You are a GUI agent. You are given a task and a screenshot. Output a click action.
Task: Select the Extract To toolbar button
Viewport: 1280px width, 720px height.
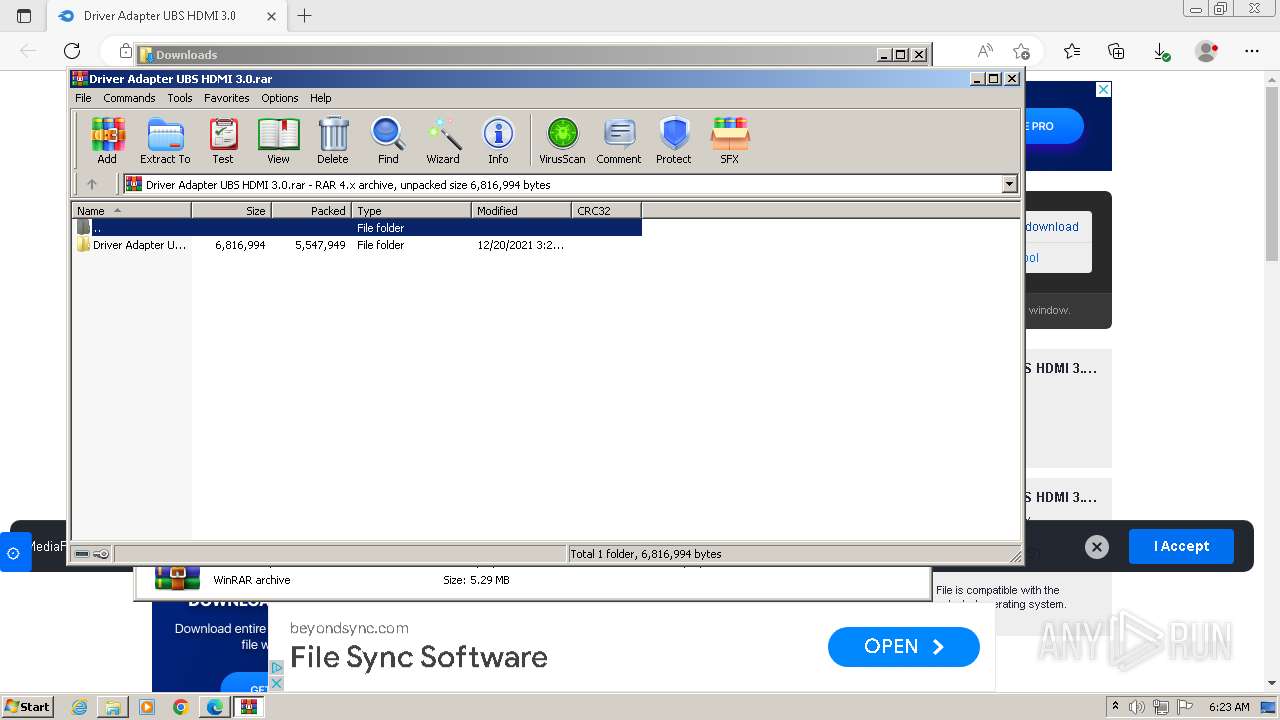[165, 140]
